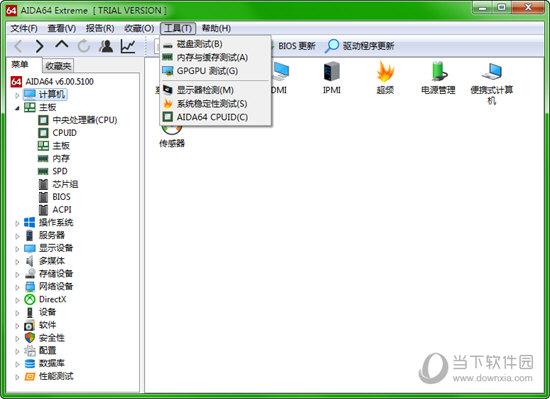This screenshot has height=399, width=550.
Task: Click the refresh arrow toolbar icon
Action: click(84, 46)
